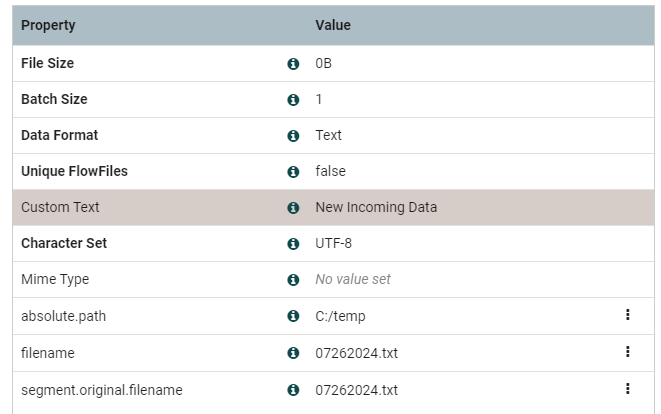Screen dimensions: 661x414
Task: Open the filename row options menu
Action: pyautogui.click(x=627, y=352)
